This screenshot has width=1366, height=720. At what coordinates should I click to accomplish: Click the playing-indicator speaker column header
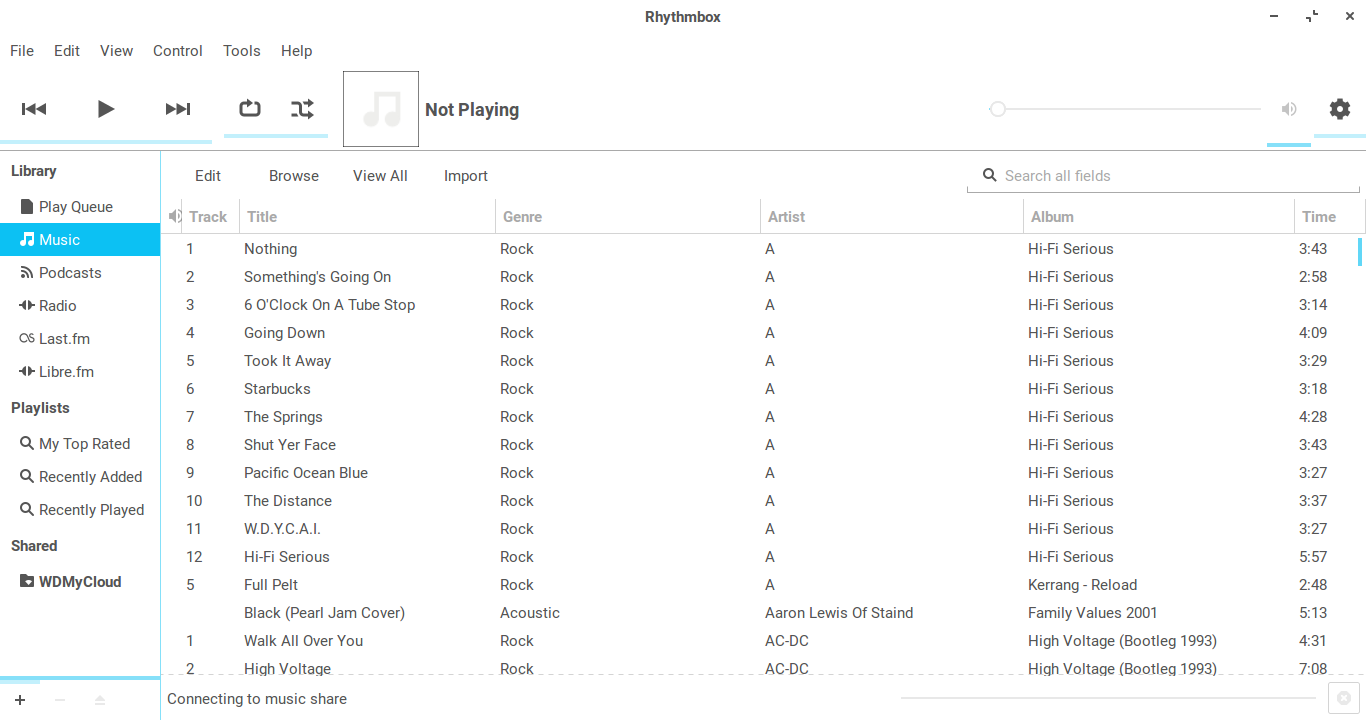pos(174,216)
